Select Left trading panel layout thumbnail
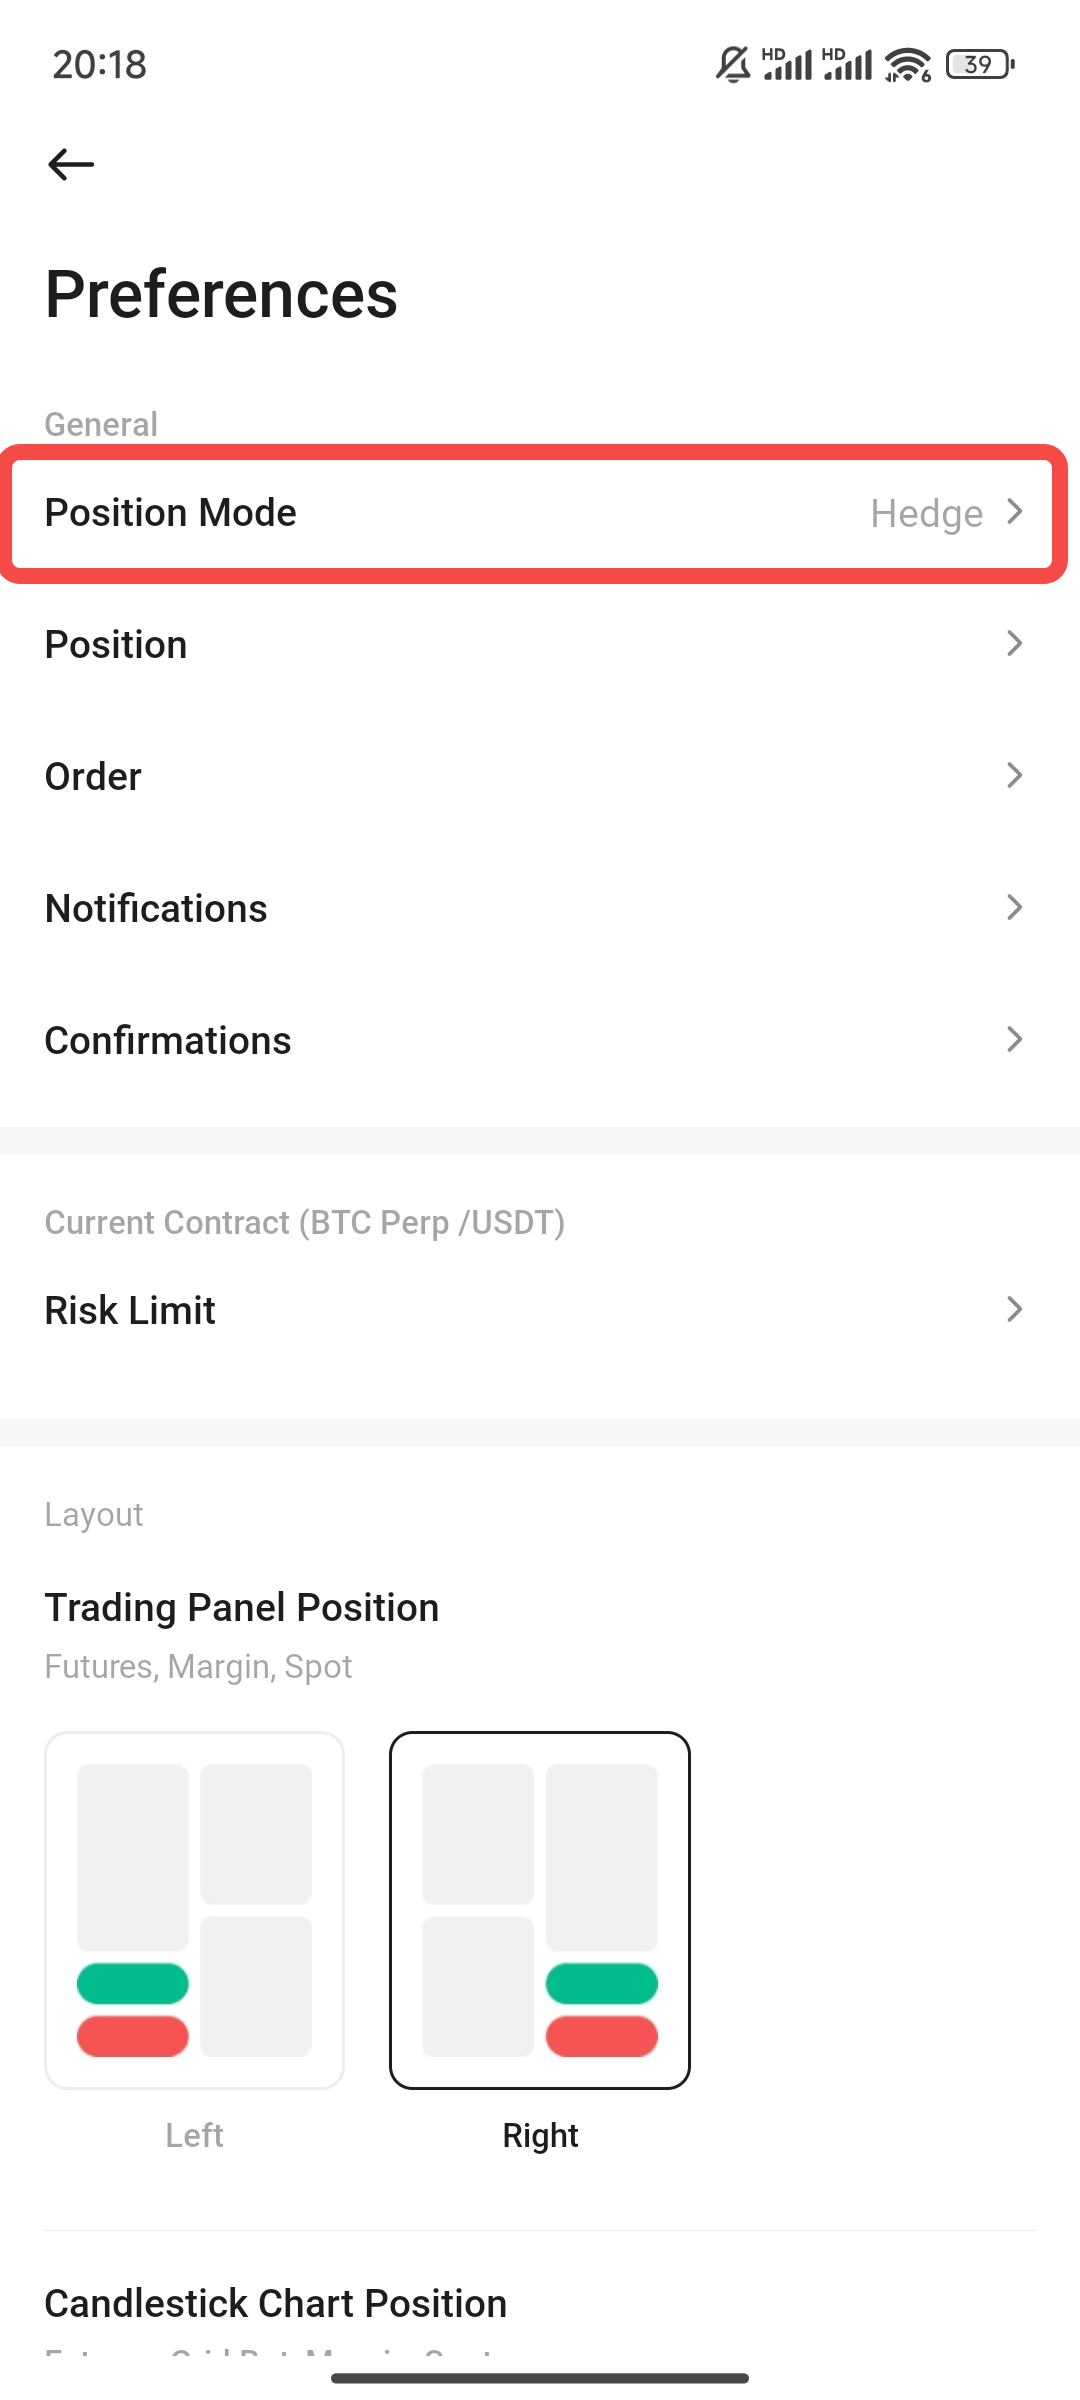The image size is (1080, 2400). click(195, 1910)
